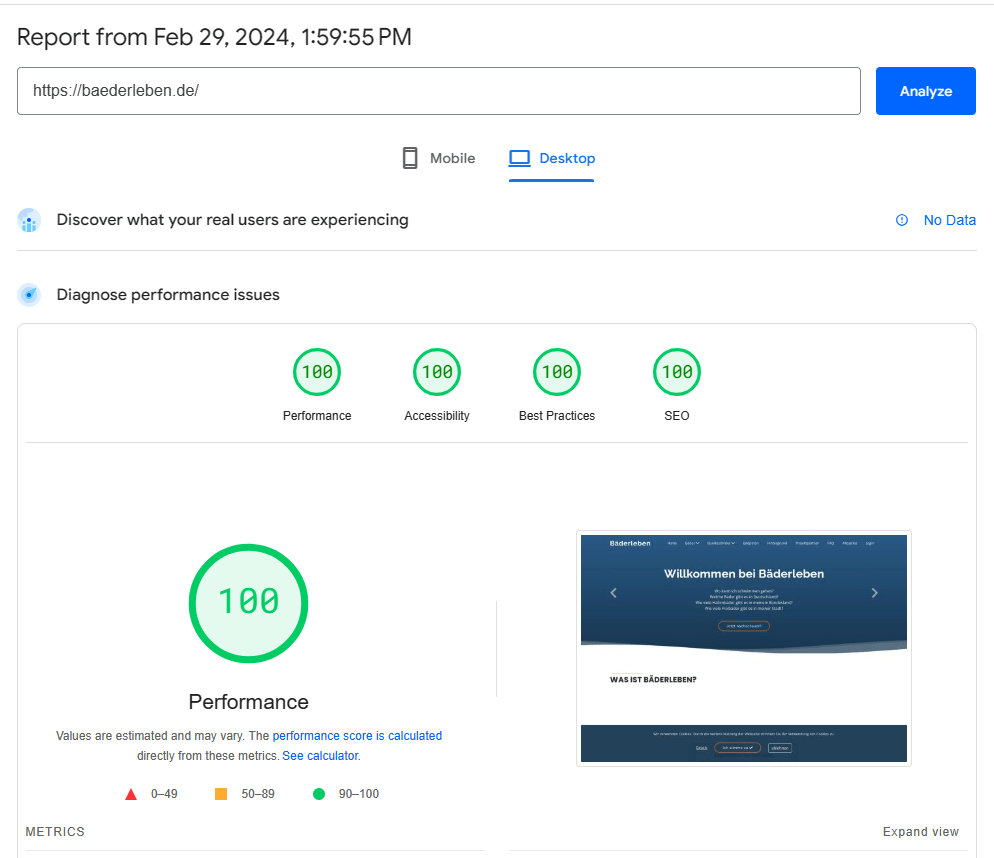
Task: Click the real users experience icon
Action: (x=30, y=221)
